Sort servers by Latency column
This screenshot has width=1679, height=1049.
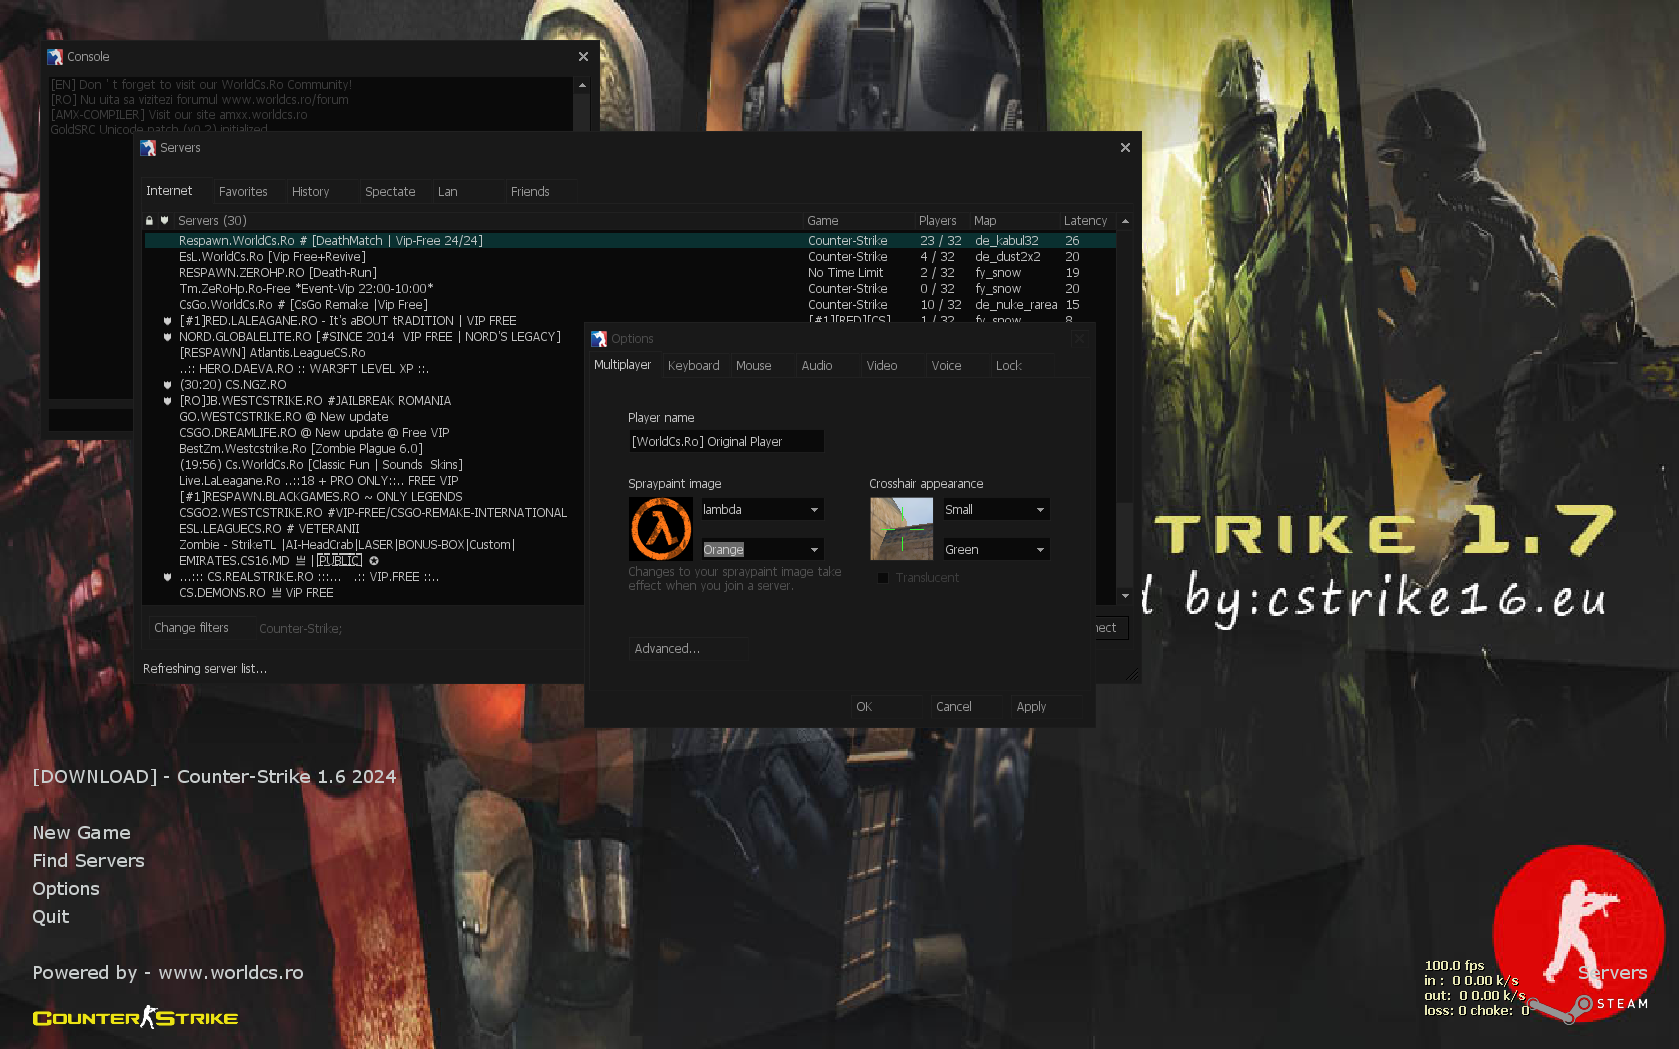click(1086, 221)
